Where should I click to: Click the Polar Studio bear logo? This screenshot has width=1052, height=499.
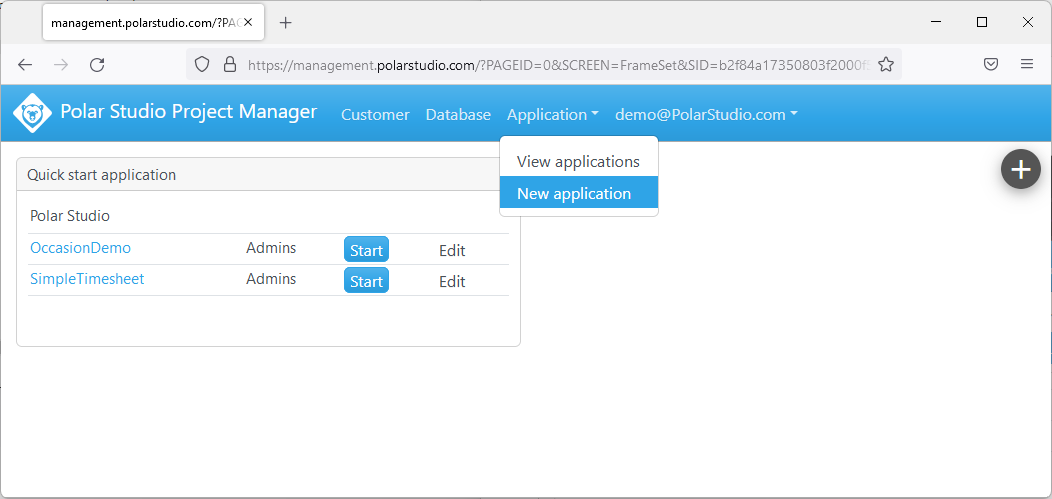click(x=32, y=113)
